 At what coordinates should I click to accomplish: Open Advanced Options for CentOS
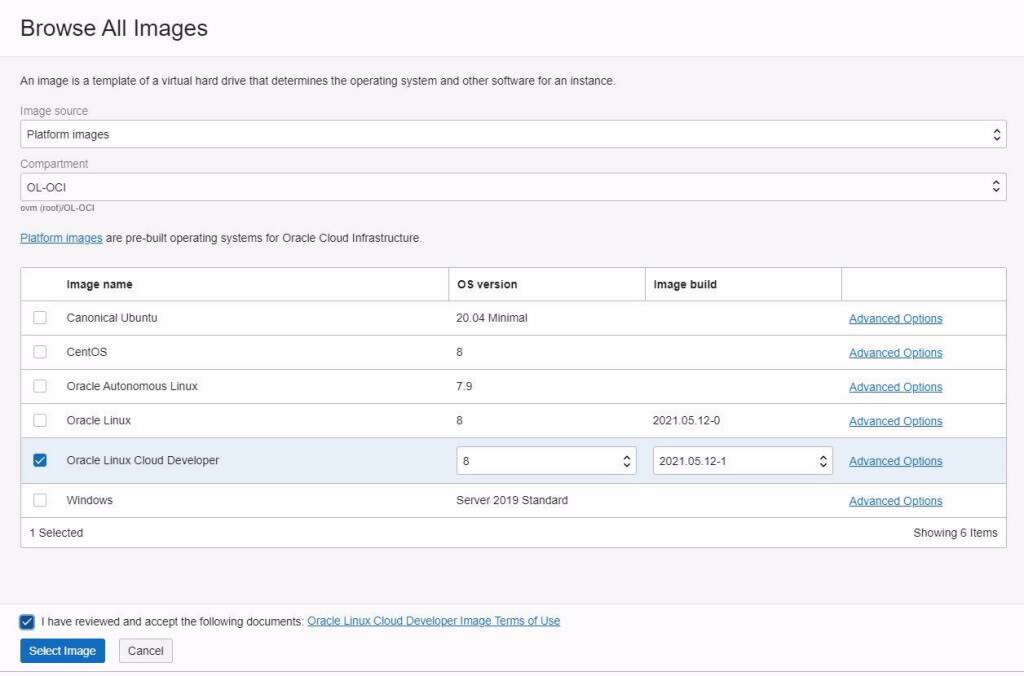pos(895,352)
